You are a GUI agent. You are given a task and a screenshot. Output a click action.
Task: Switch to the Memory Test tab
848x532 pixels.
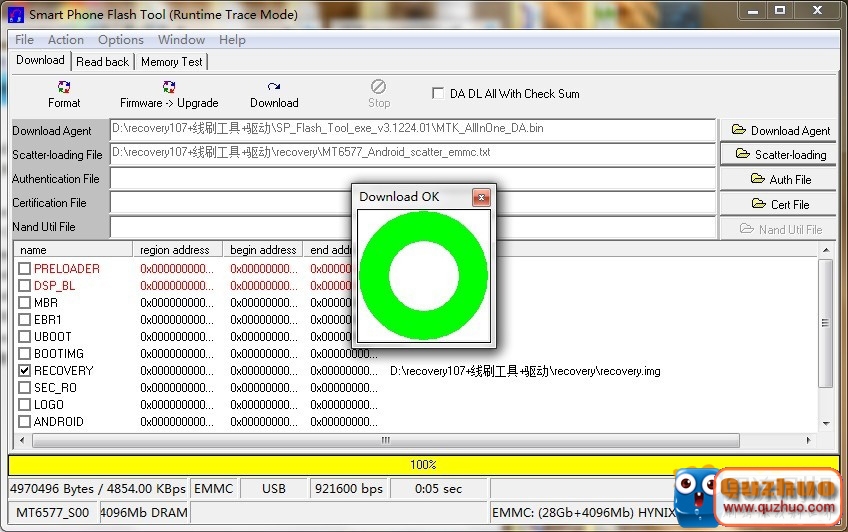coord(171,62)
